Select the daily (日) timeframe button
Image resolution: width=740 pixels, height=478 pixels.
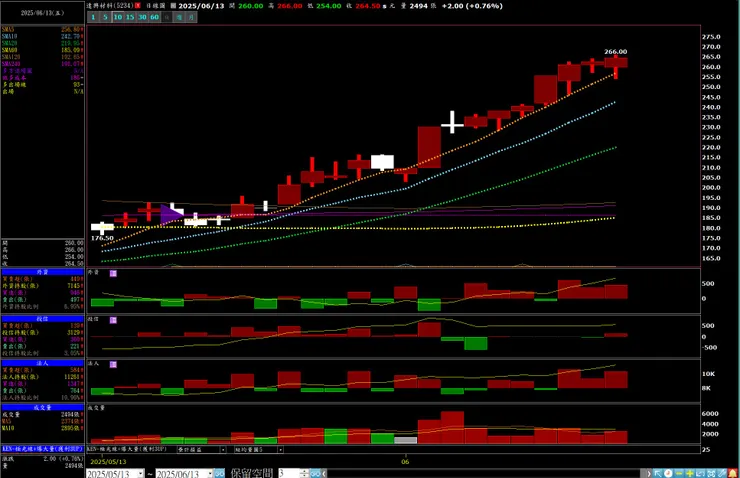click(x=167, y=17)
